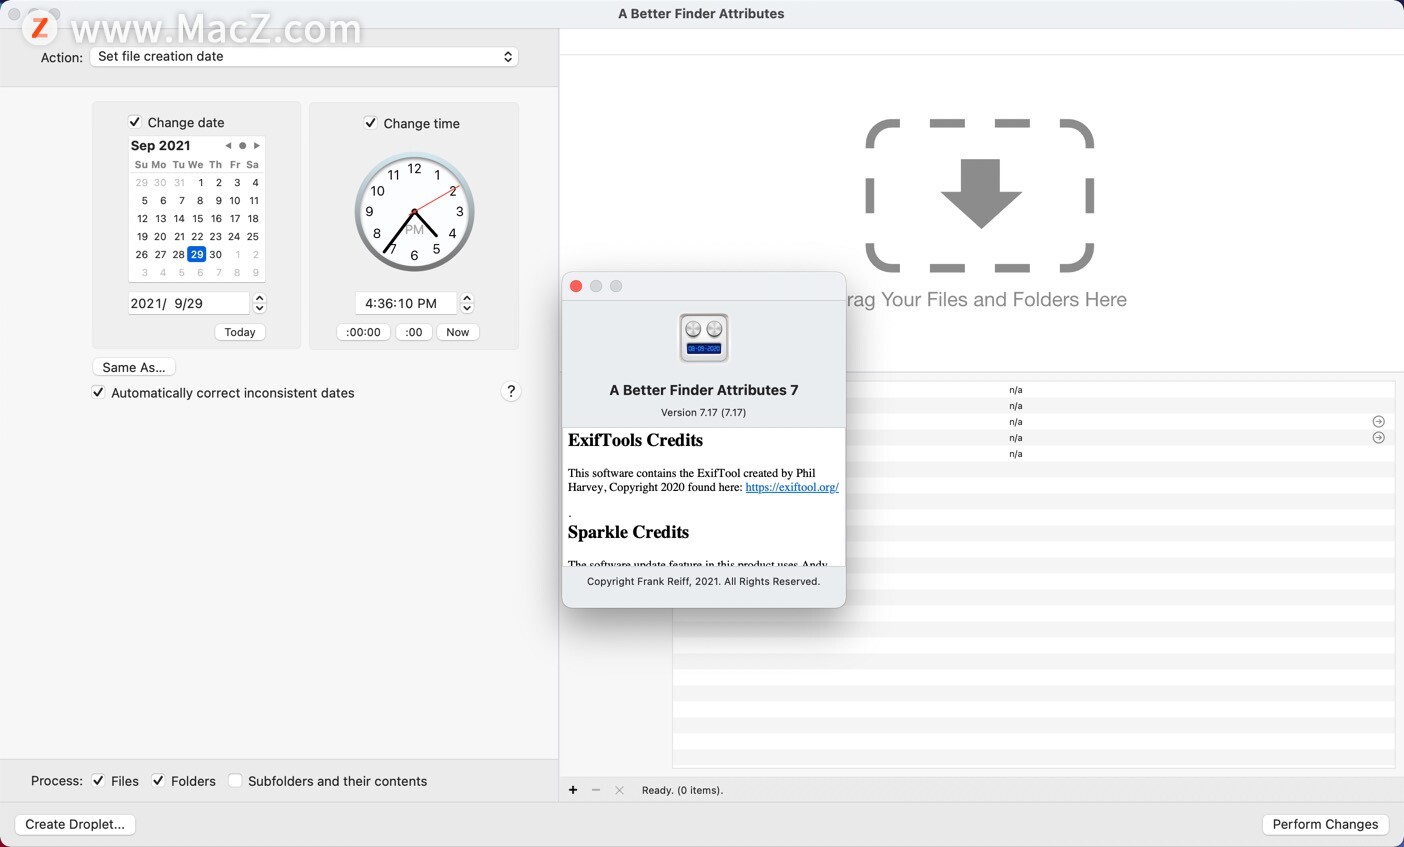This screenshot has height=847, width=1404.
Task: Set current time with Now button
Action: coord(458,332)
